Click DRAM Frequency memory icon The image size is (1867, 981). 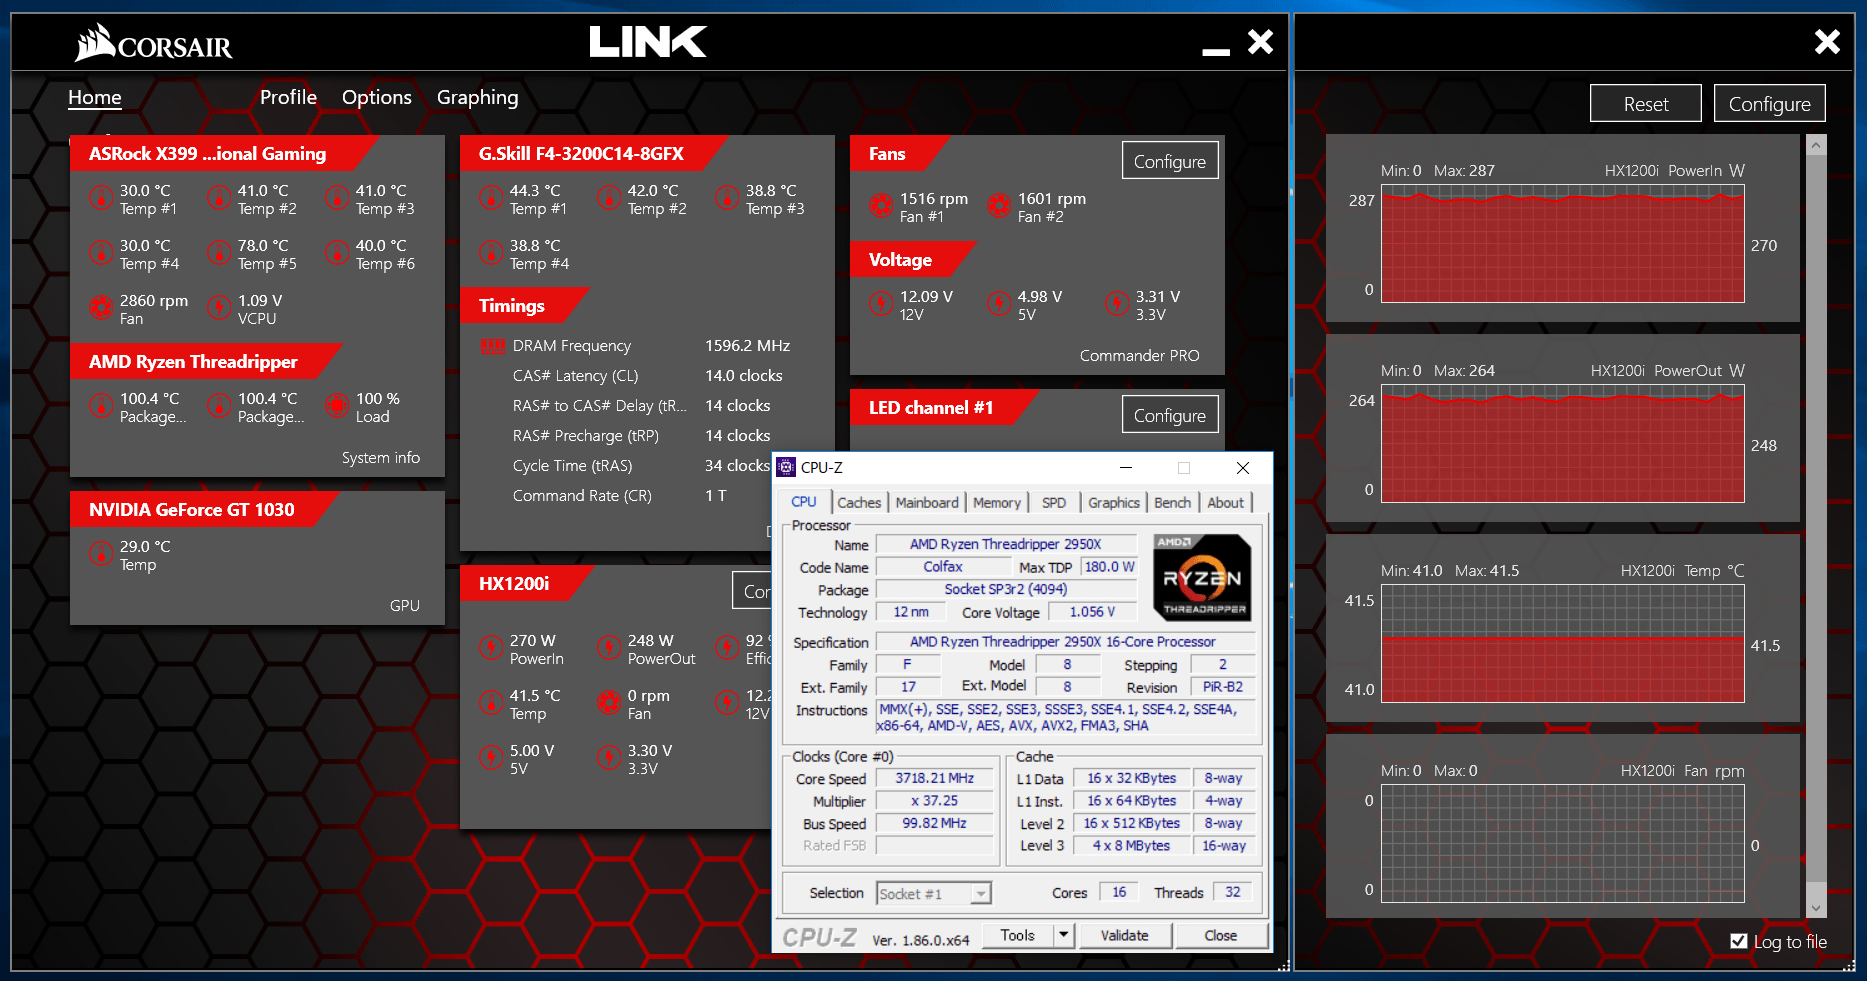[x=493, y=347]
